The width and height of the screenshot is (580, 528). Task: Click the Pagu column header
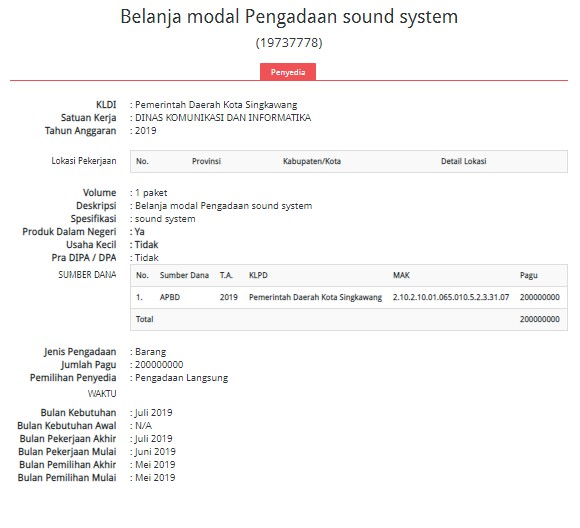(529, 275)
